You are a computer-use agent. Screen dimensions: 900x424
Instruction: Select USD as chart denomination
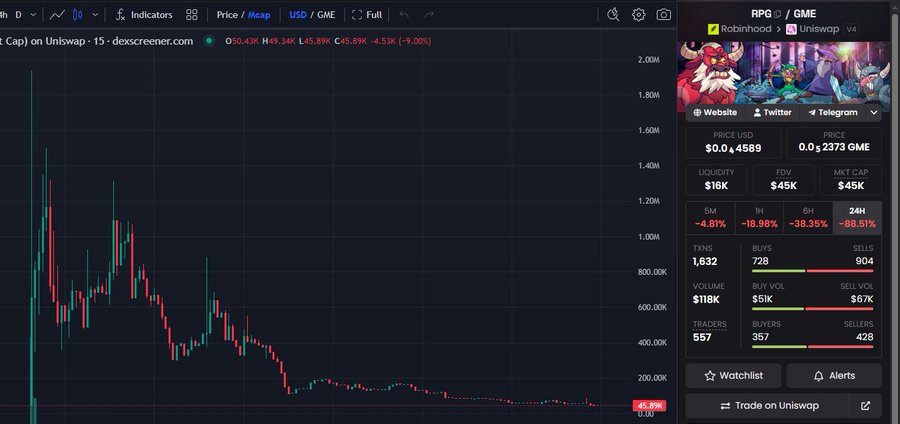tap(298, 15)
